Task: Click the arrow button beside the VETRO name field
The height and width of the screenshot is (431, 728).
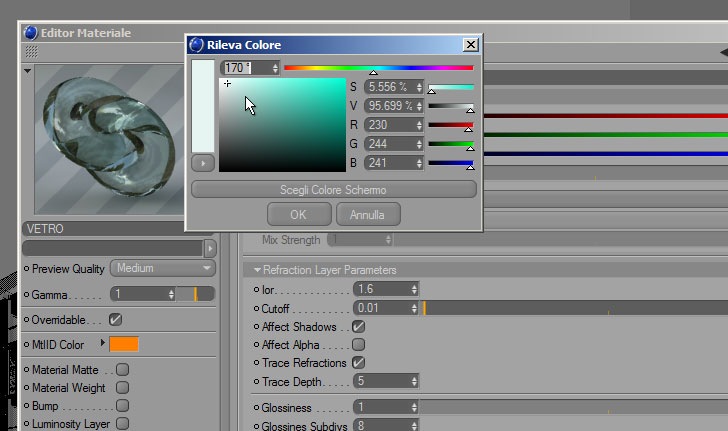Action: point(210,248)
